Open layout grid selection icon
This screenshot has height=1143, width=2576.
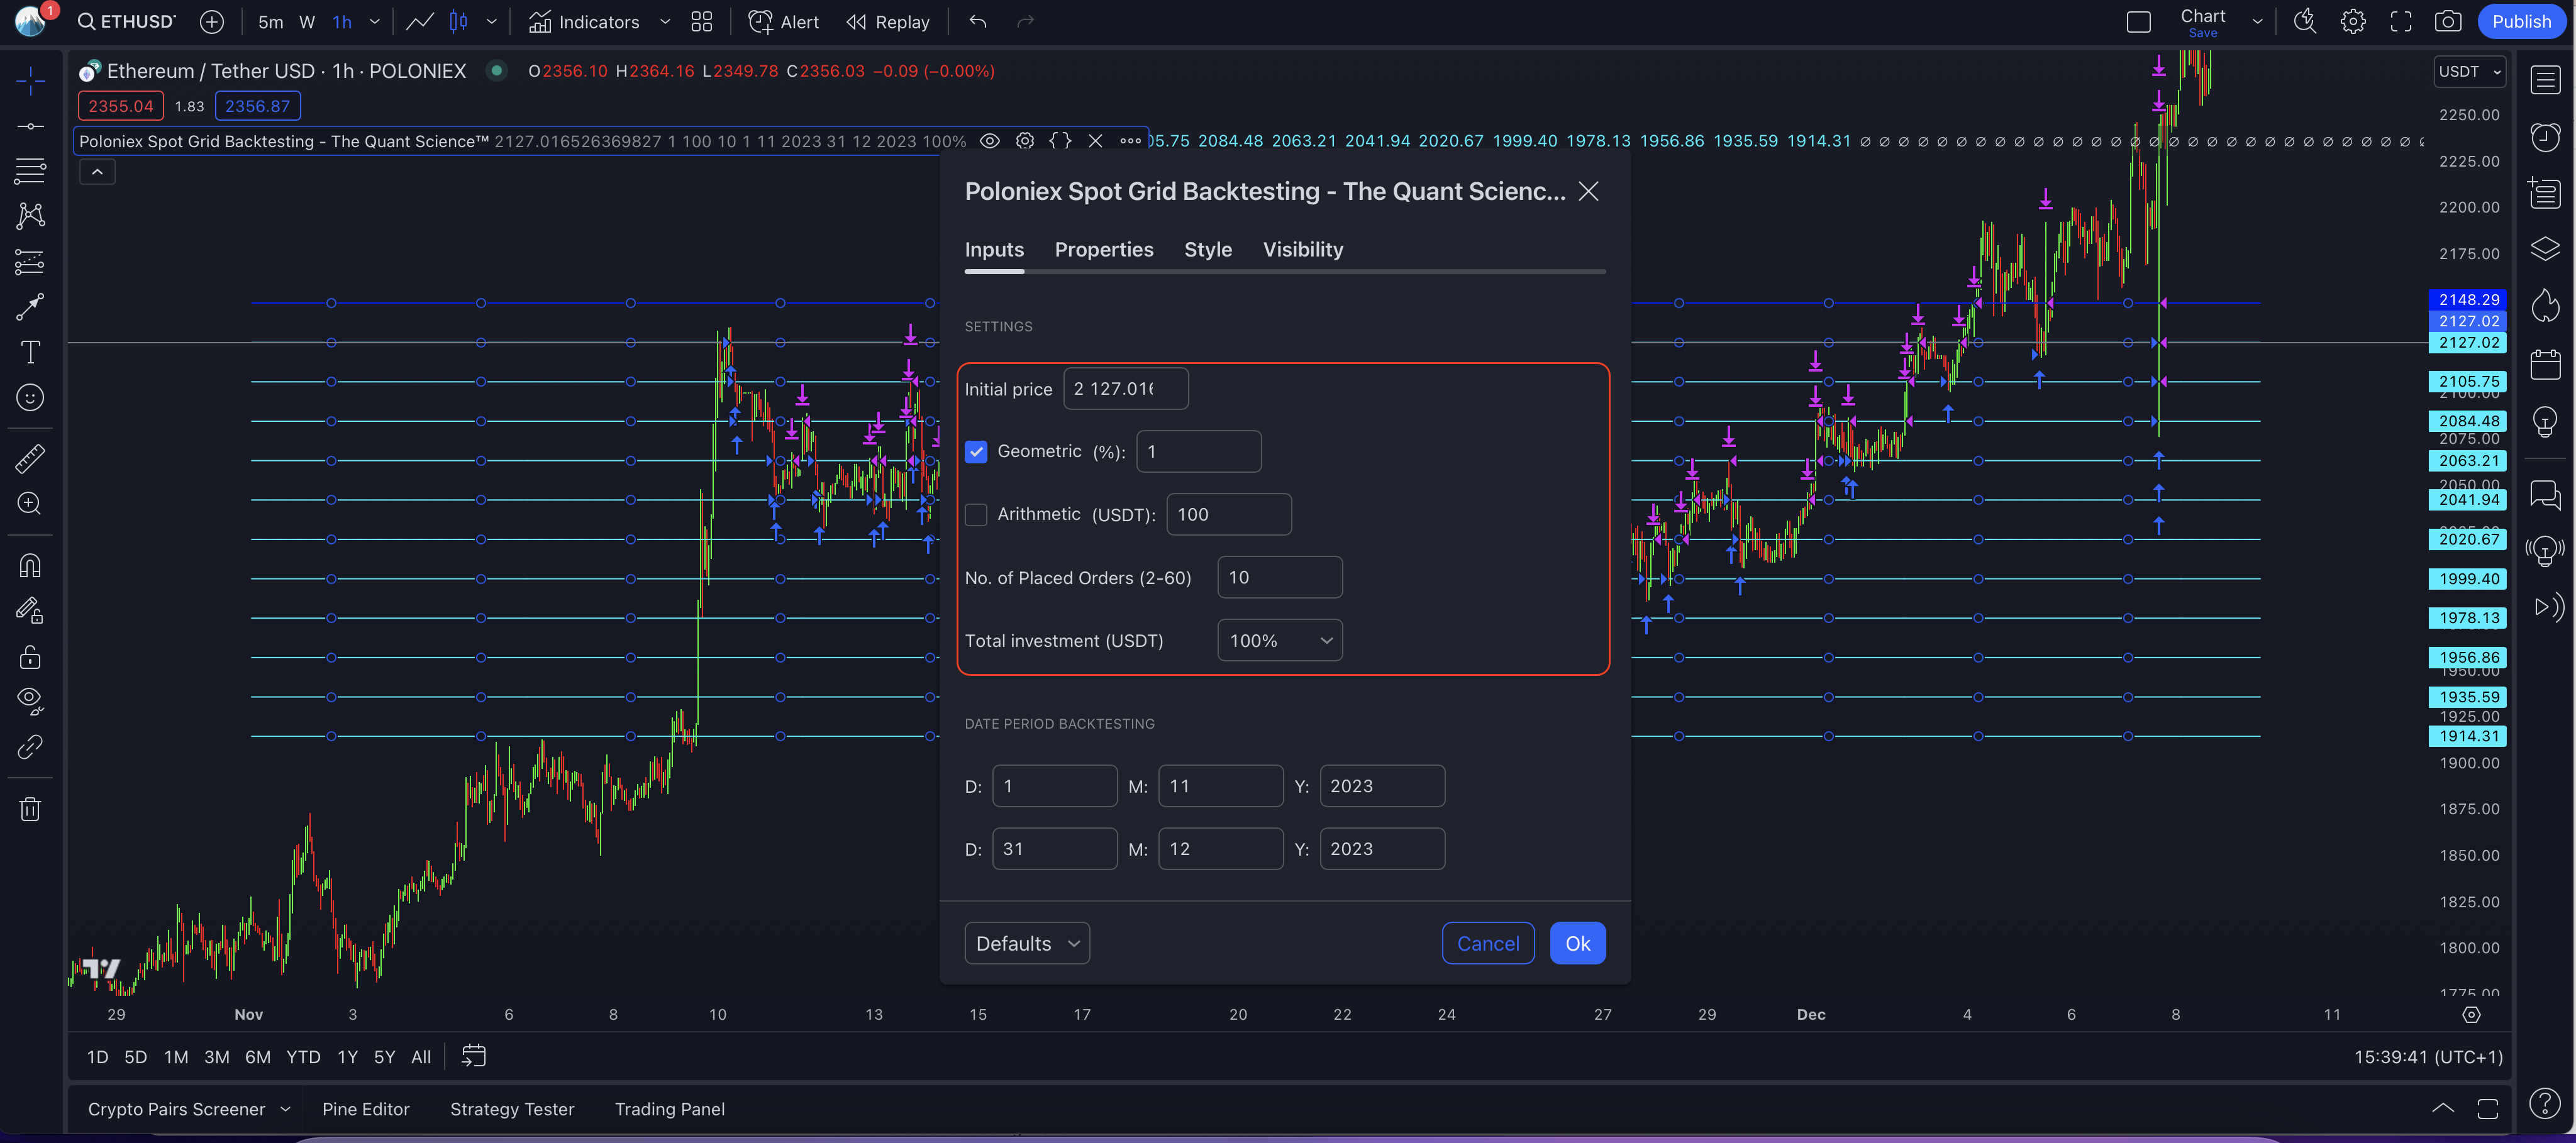[702, 22]
